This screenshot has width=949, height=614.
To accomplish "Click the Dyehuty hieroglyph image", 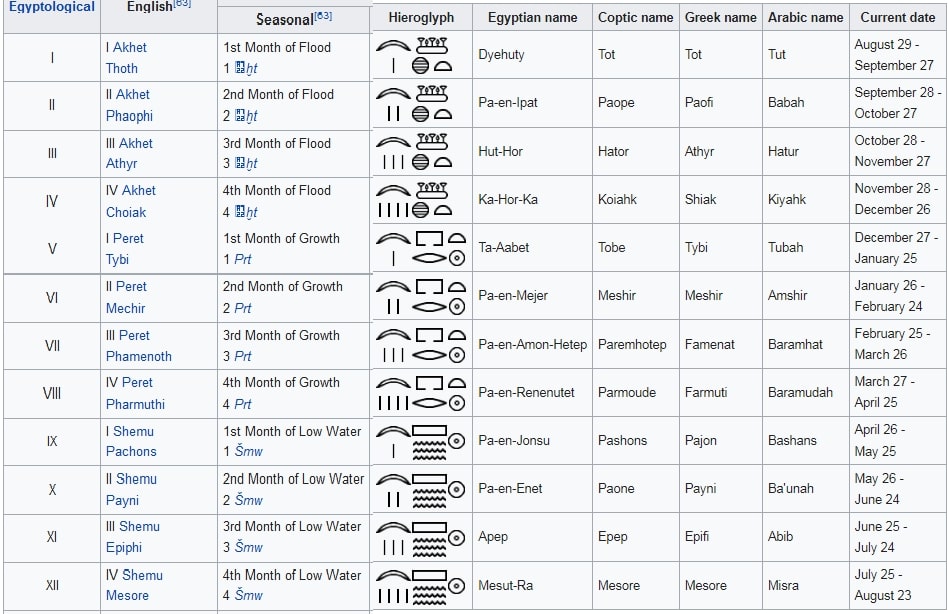I will tap(414, 55).
